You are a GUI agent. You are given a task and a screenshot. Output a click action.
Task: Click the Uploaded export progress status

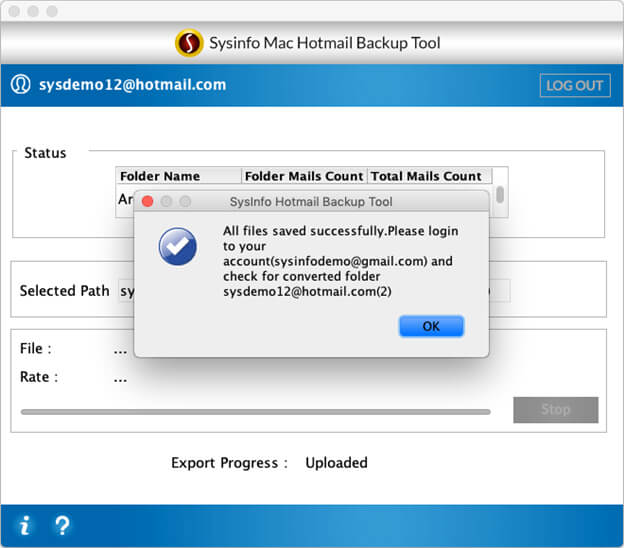click(336, 462)
